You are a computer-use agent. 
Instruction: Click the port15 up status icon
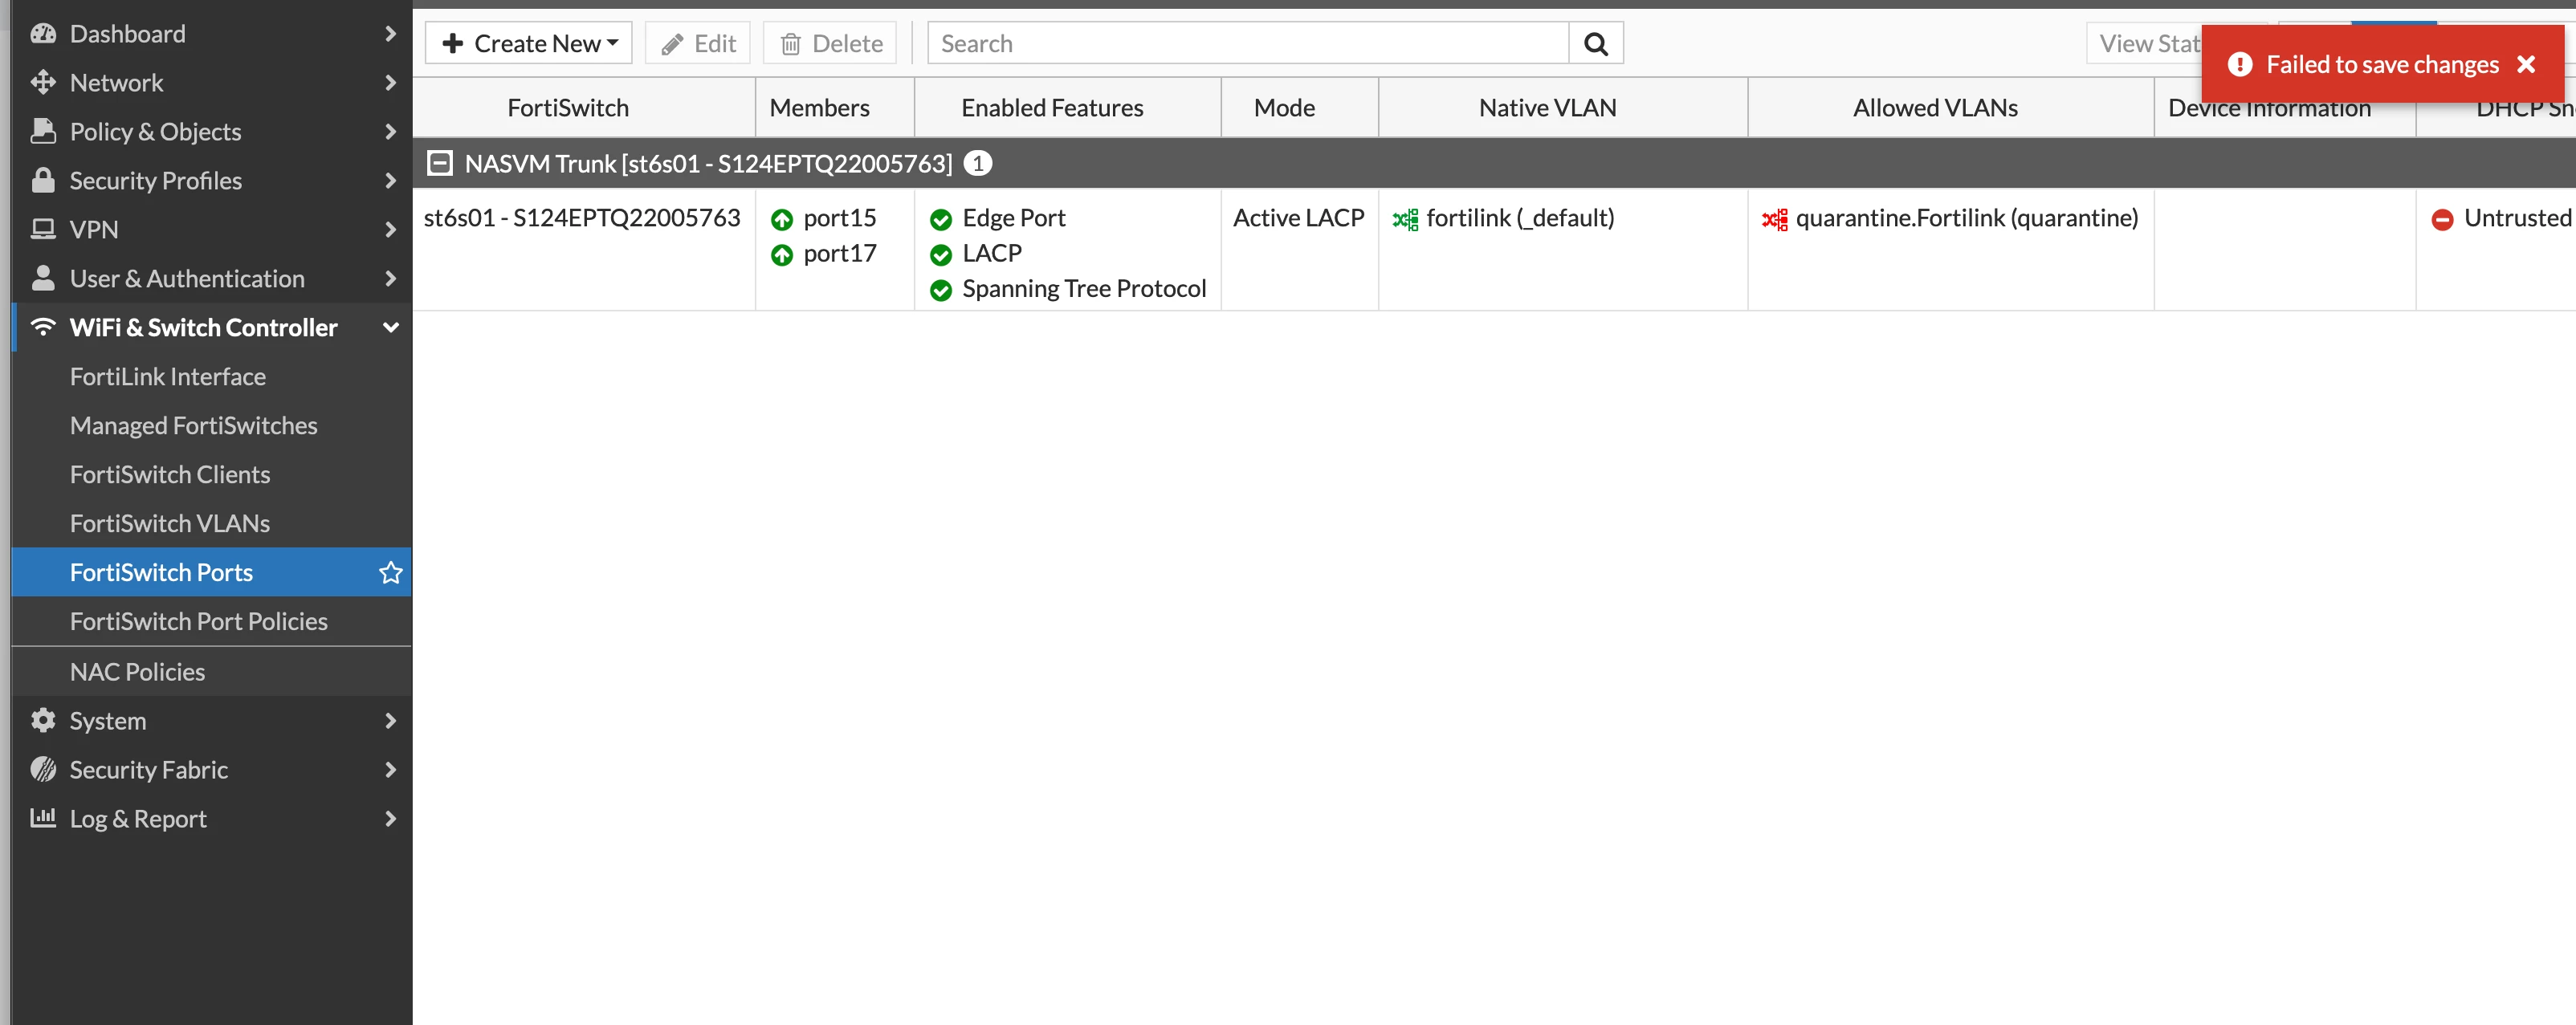782,219
